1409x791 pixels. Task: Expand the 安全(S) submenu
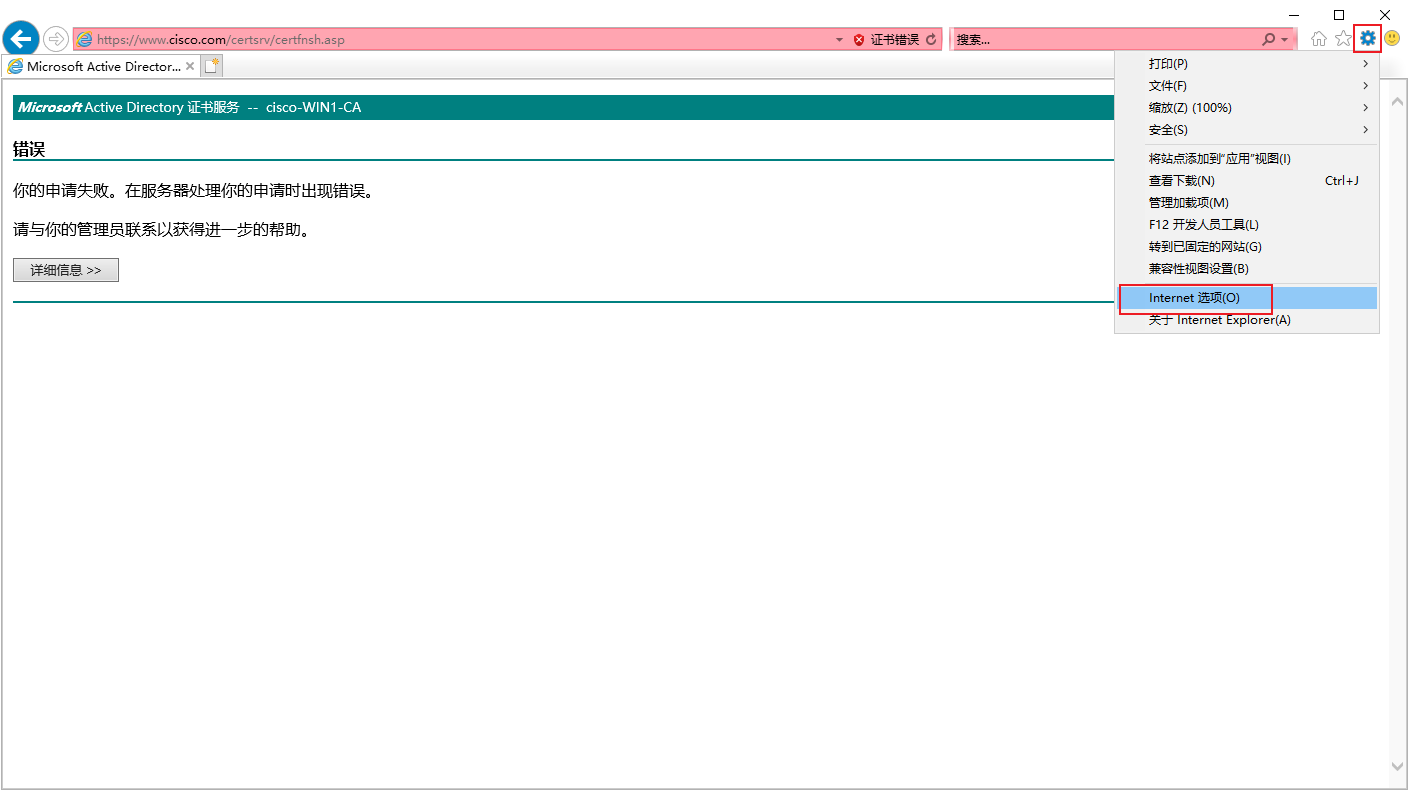tap(1247, 130)
